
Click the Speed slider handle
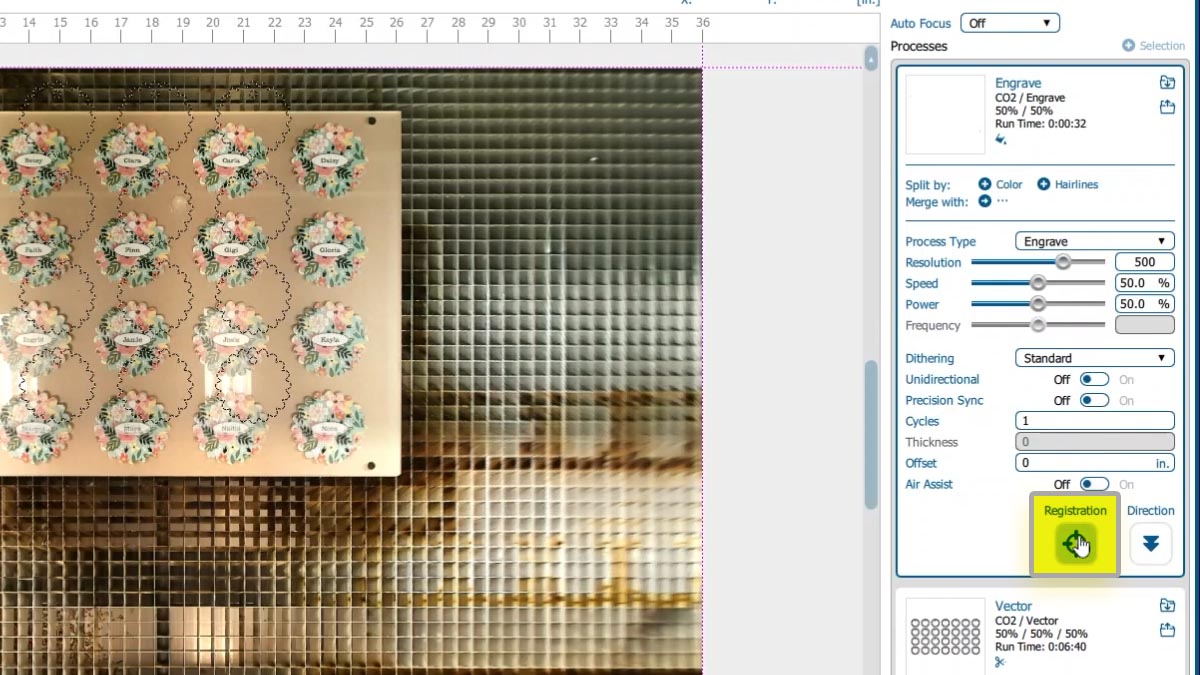(x=1038, y=283)
